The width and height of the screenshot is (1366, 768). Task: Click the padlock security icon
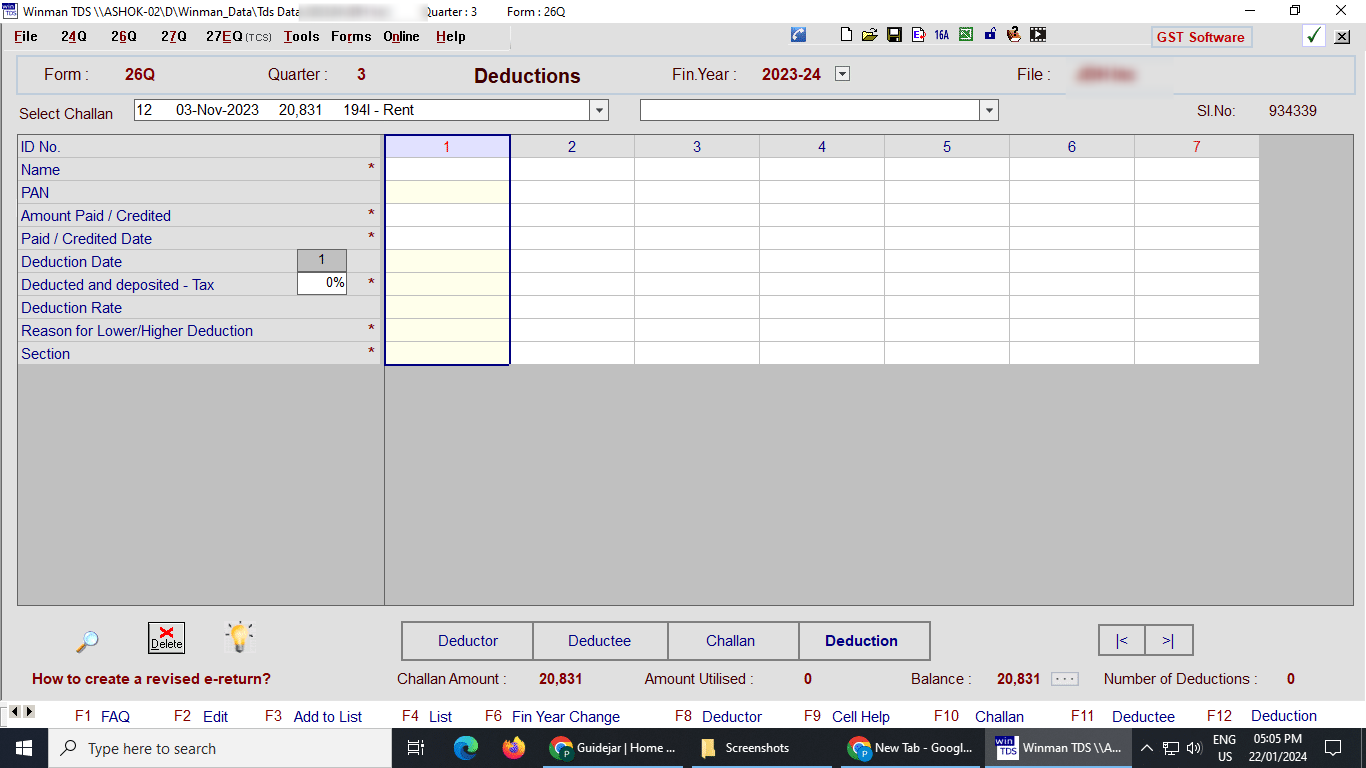[x=989, y=34]
